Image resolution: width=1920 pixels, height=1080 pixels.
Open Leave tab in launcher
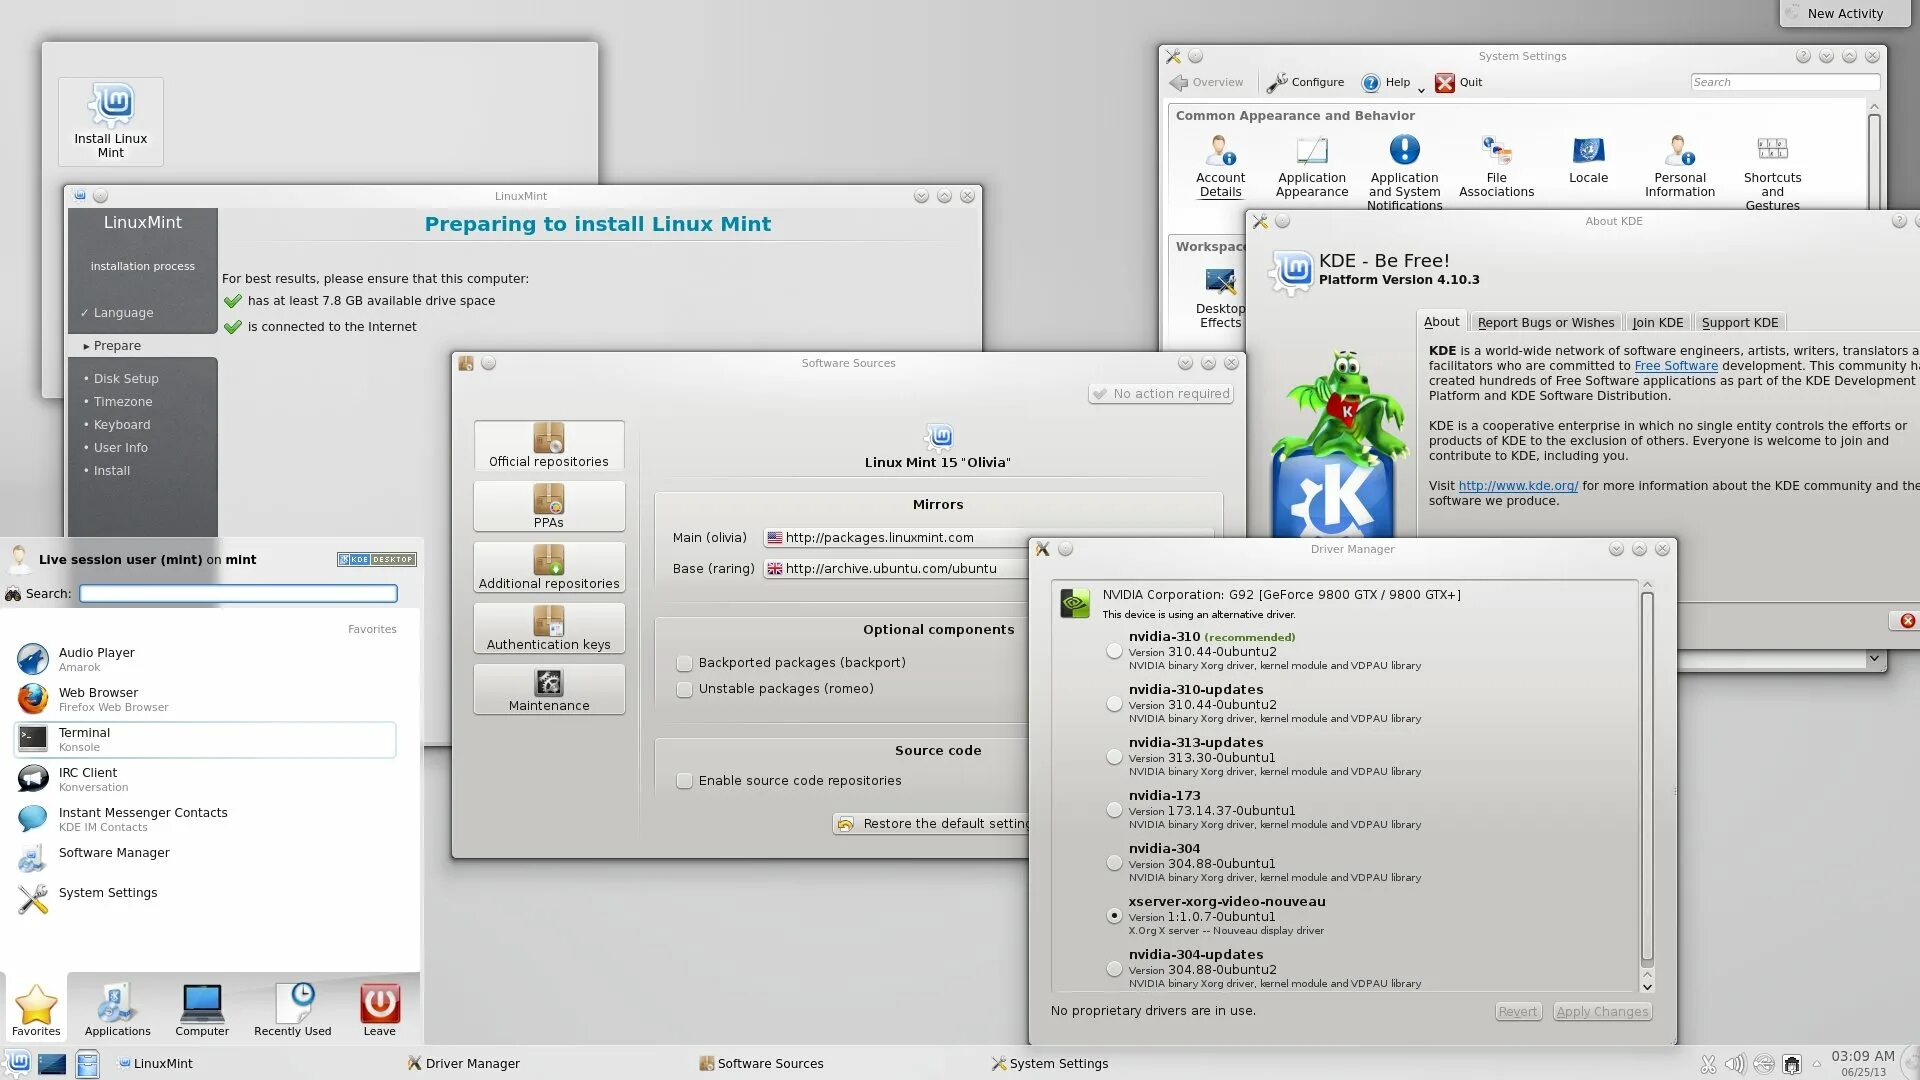click(x=379, y=1010)
